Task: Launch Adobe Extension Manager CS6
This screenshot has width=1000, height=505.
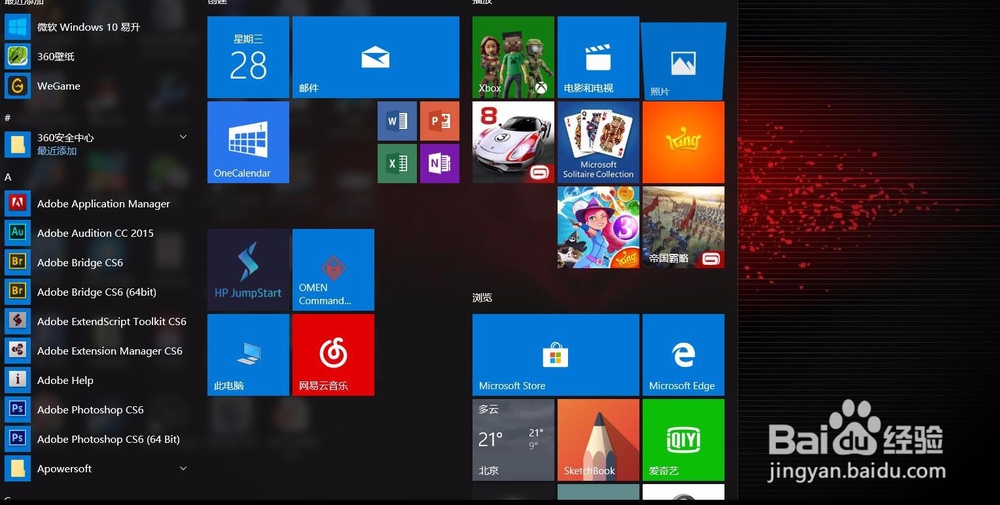Action: 97,351
